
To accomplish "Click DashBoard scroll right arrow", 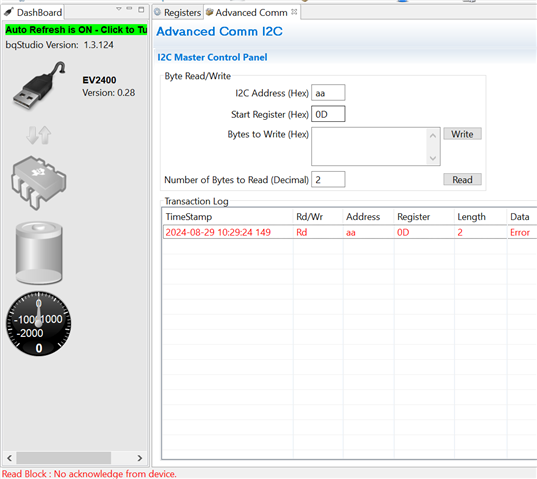I will point(139,458).
